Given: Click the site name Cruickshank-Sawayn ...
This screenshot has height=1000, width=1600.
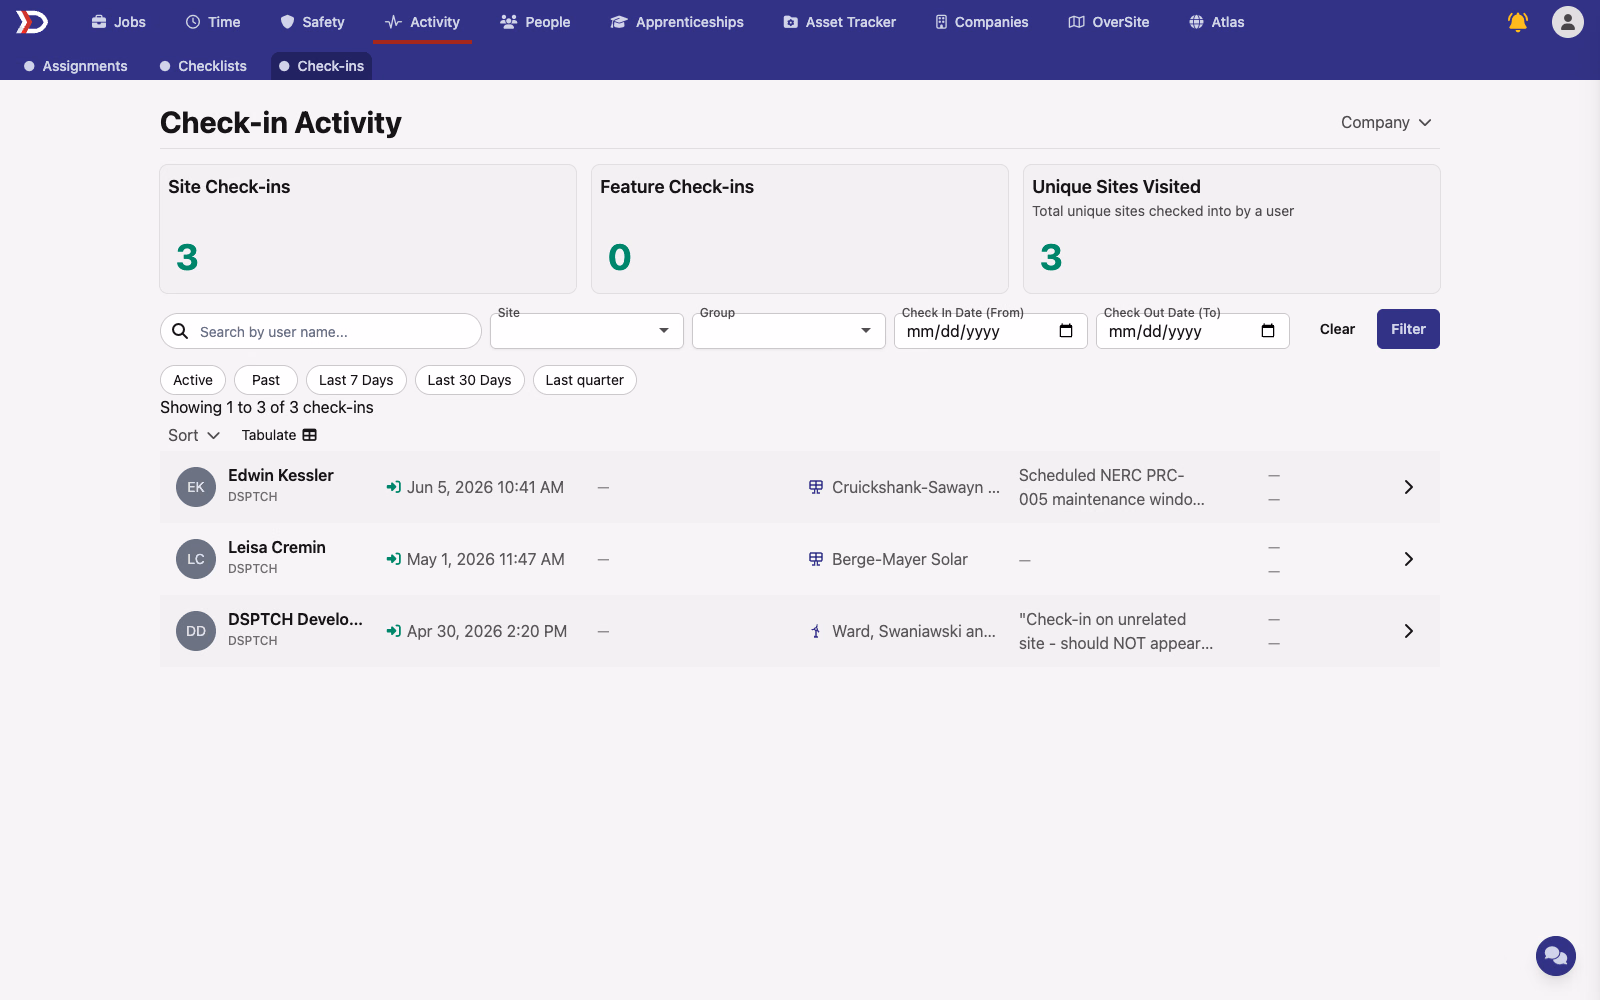Looking at the screenshot, I should point(916,487).
